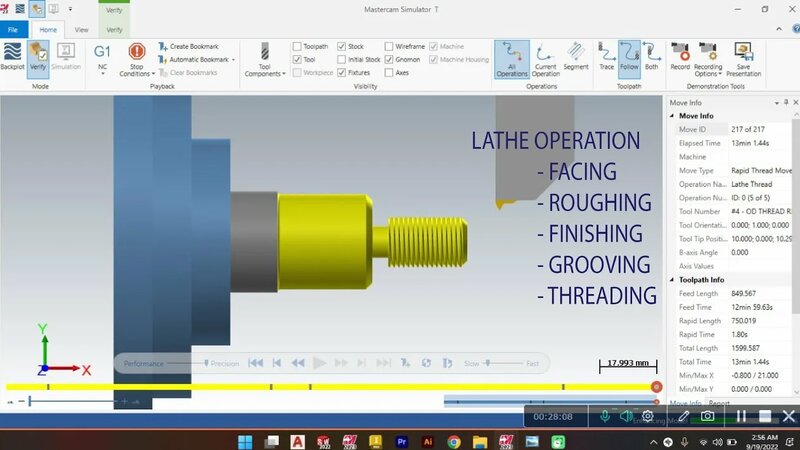The image size is (800, 450).
Task: Uncheck the Fixtures checkbox
Action: tap(341, 73)
